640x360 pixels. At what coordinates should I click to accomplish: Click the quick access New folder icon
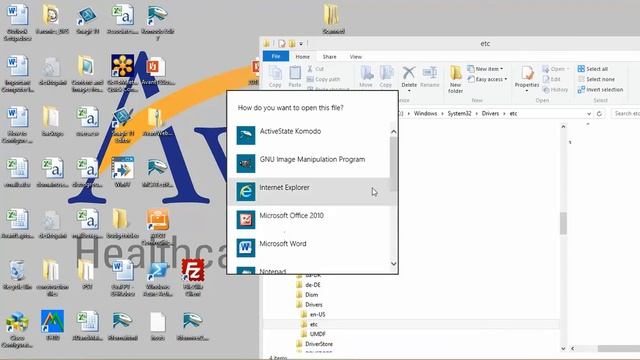click(x=292, y=43)
